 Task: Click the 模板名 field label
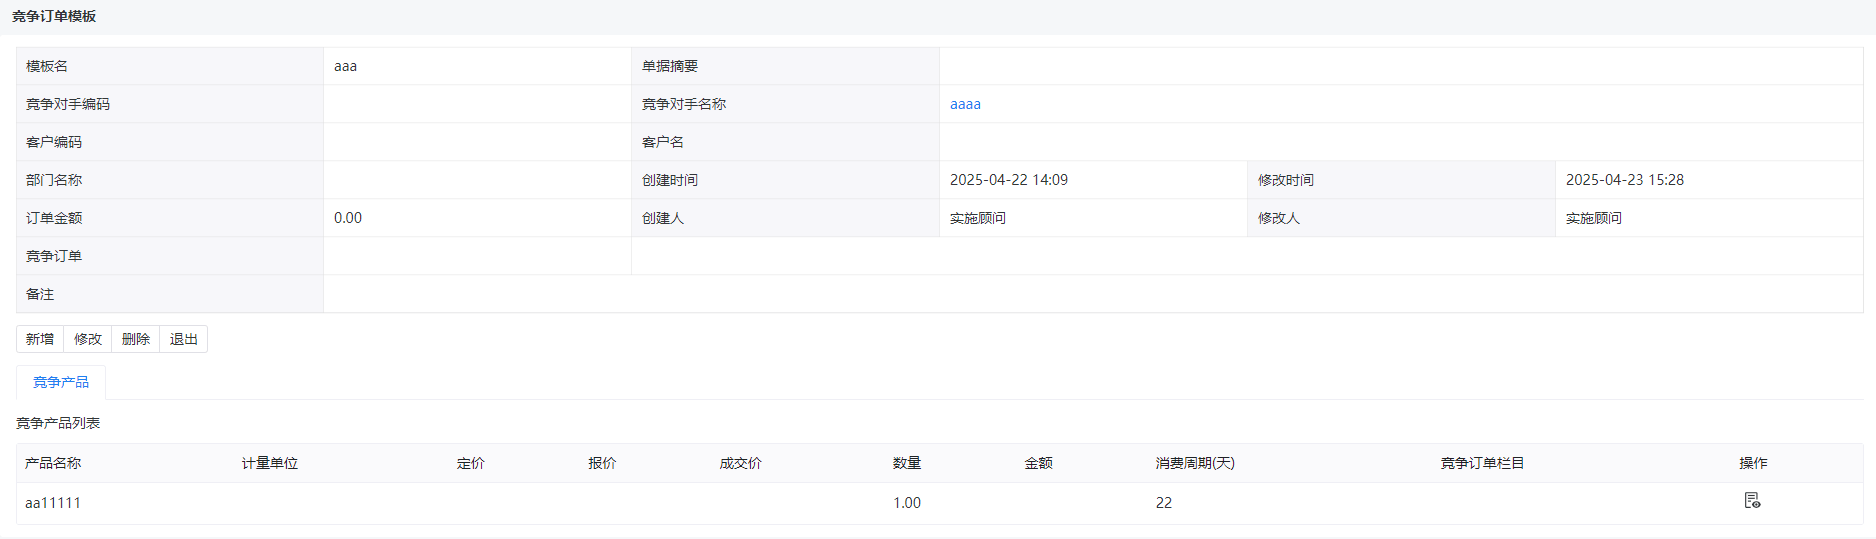47,66
